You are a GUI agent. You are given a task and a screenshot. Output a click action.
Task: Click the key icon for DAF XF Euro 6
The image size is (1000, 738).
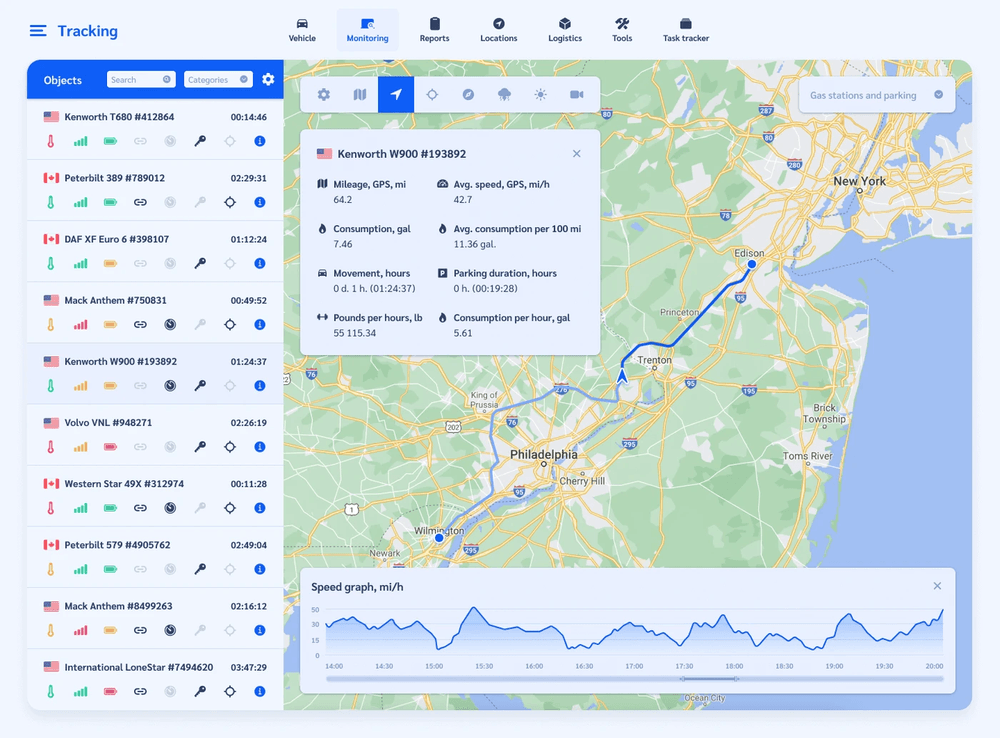pos(200,264)
